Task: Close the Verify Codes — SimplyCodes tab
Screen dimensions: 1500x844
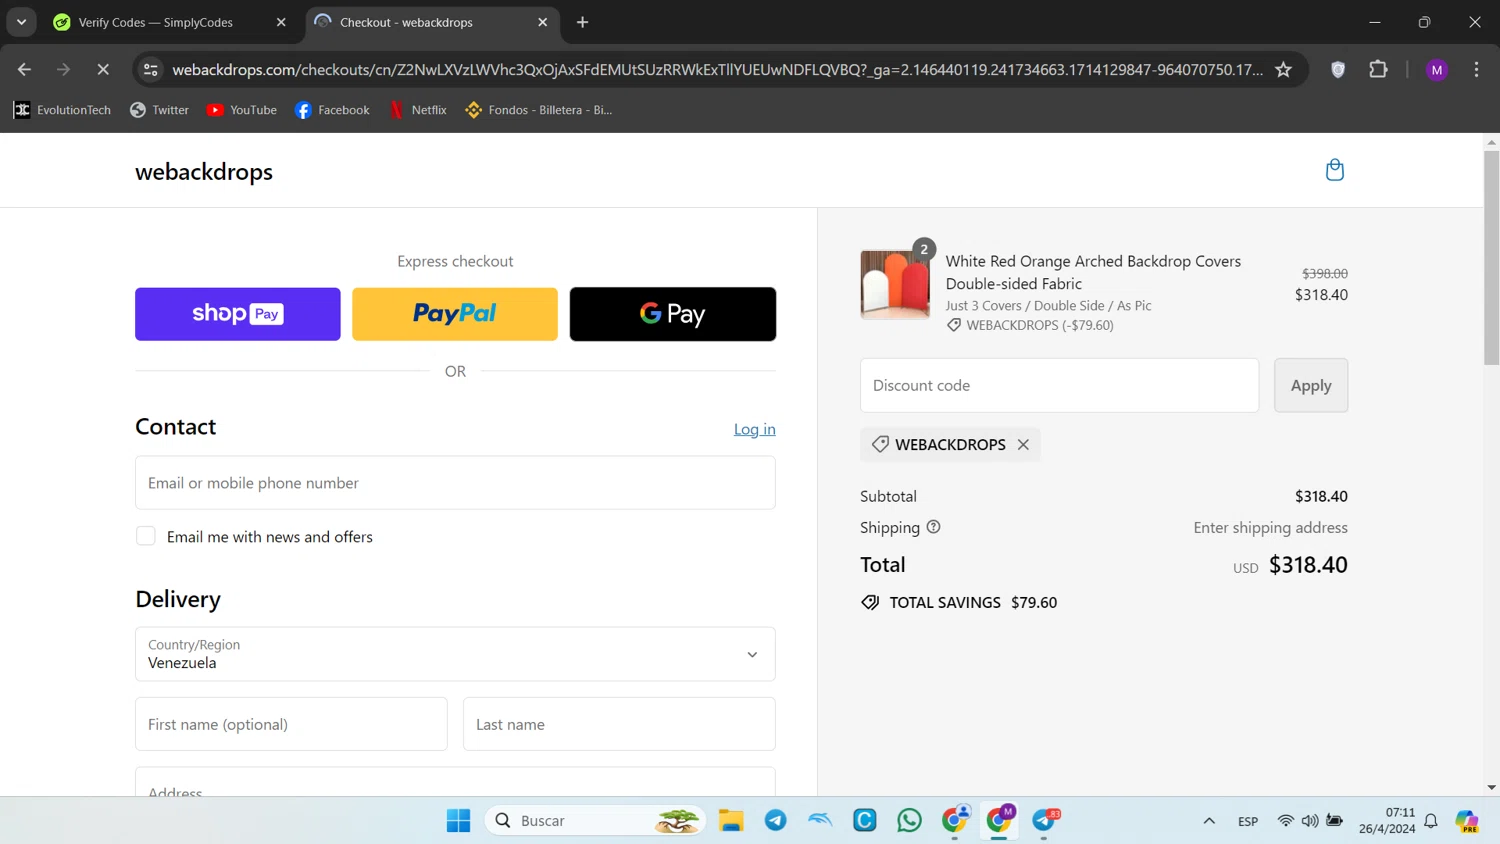Action: pos(281,22)
